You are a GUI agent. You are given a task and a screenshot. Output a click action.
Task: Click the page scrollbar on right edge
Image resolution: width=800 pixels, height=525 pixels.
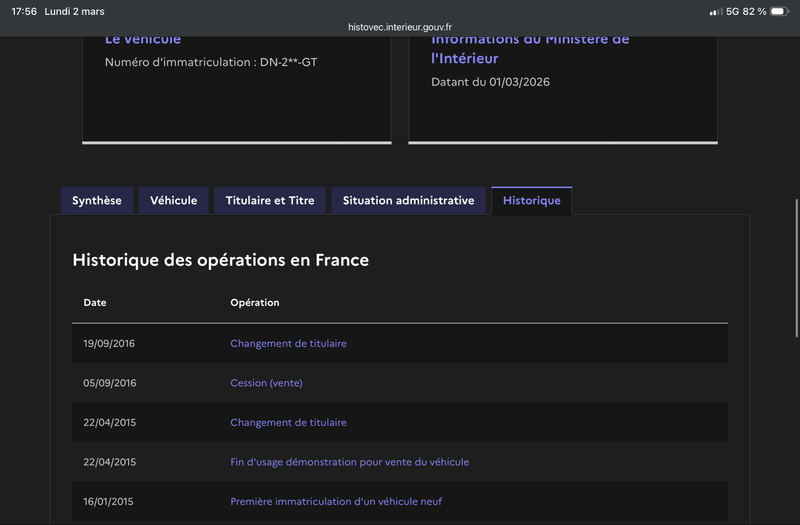(x=796, y=260)
